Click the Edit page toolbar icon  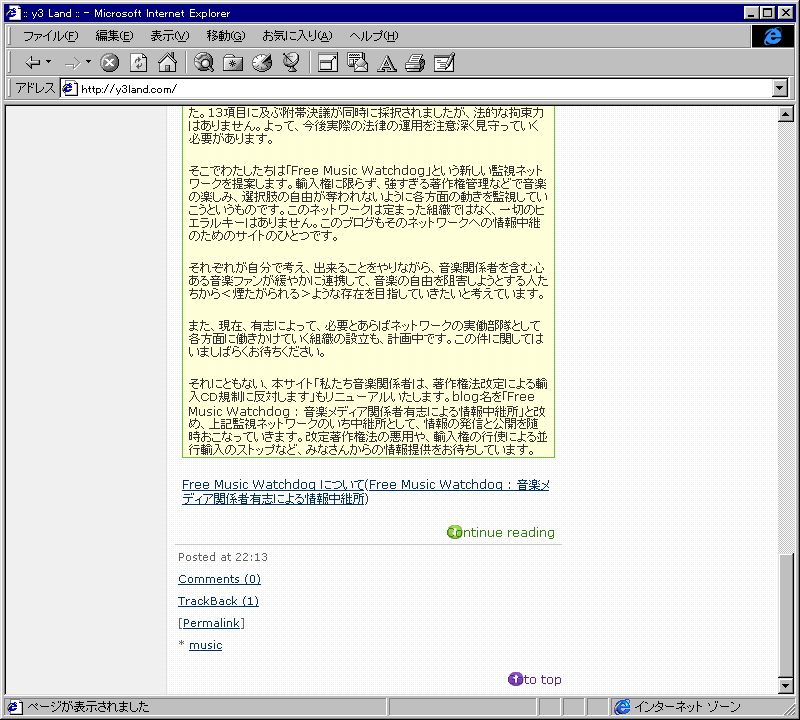click(x=444, y=63)
